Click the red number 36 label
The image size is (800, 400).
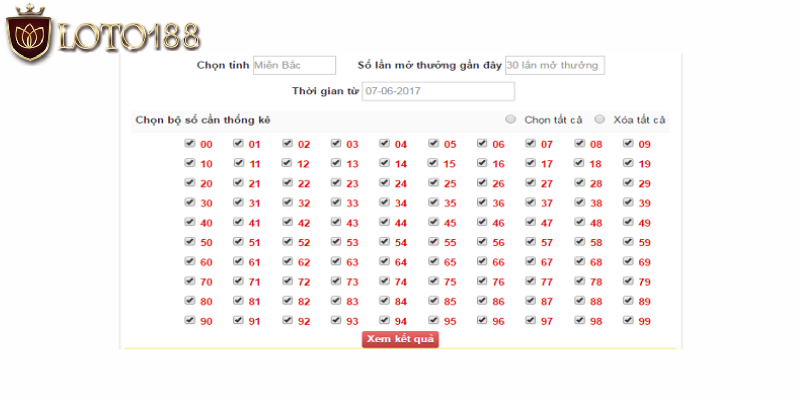coord(498,204)
